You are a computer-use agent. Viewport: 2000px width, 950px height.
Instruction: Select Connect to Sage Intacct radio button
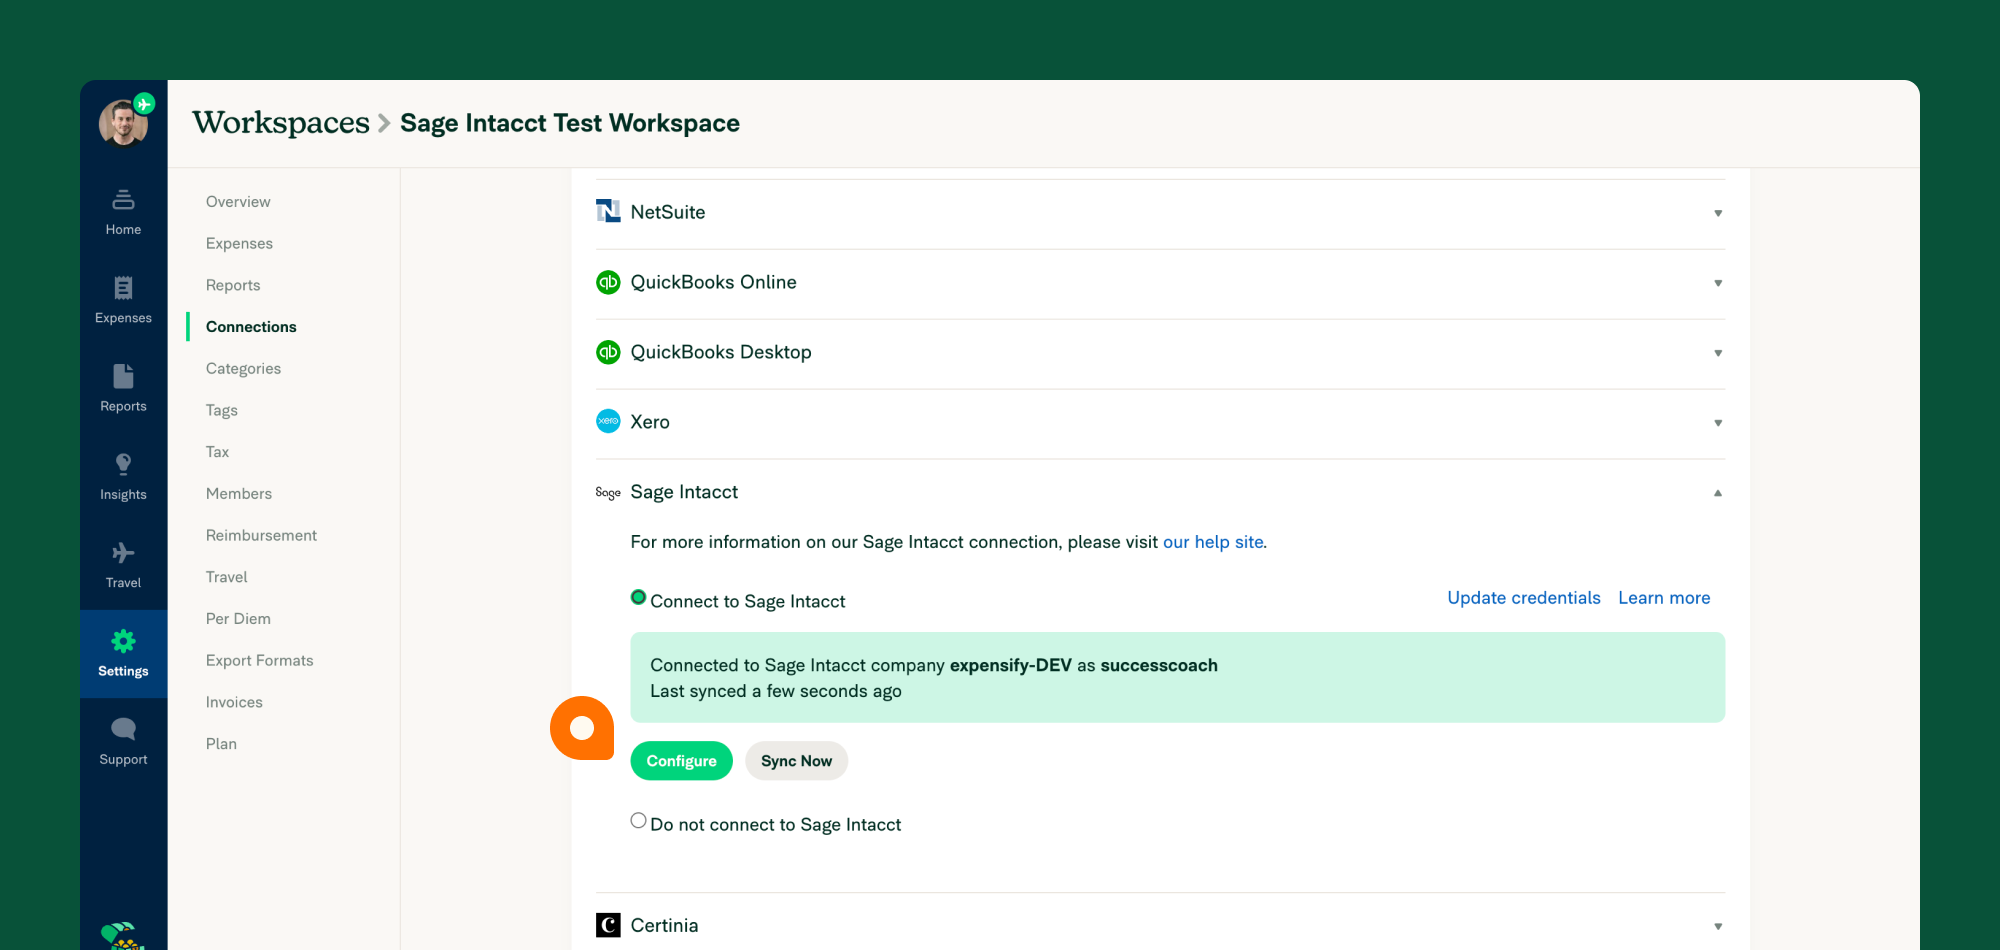tap(638, 597)
